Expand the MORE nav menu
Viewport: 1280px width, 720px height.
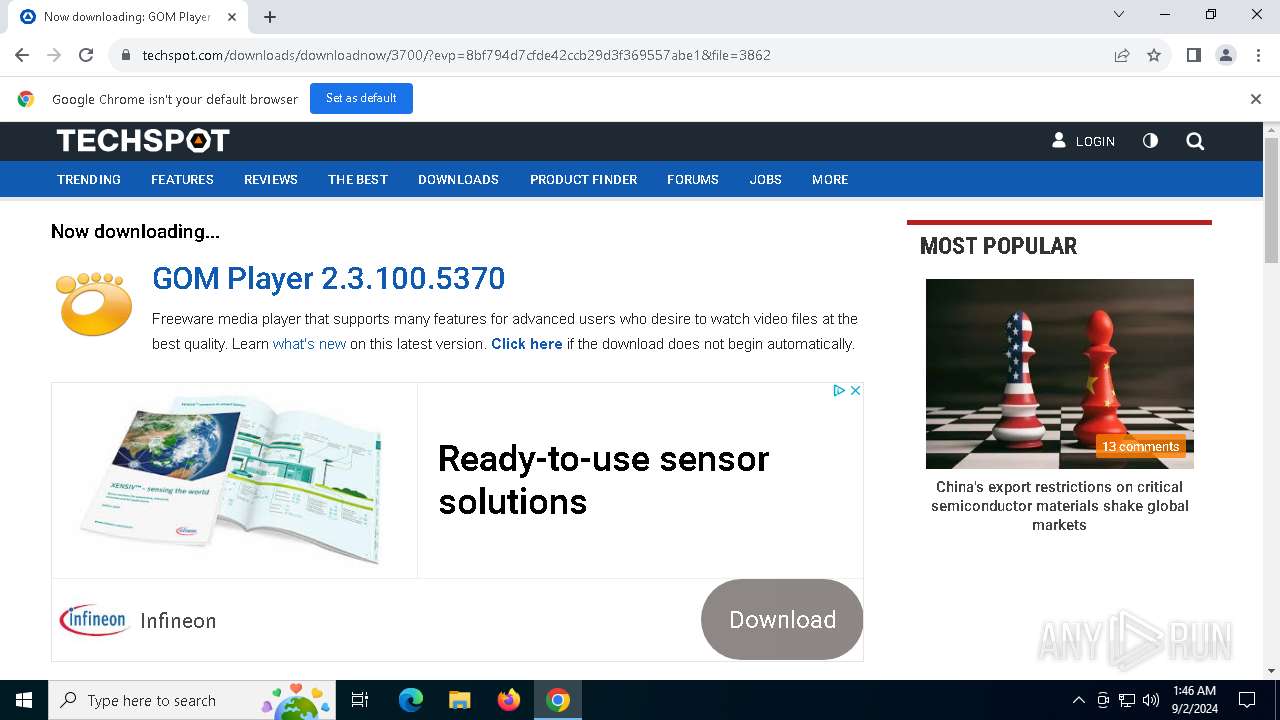pyautogui.click(x=830, y=180)
